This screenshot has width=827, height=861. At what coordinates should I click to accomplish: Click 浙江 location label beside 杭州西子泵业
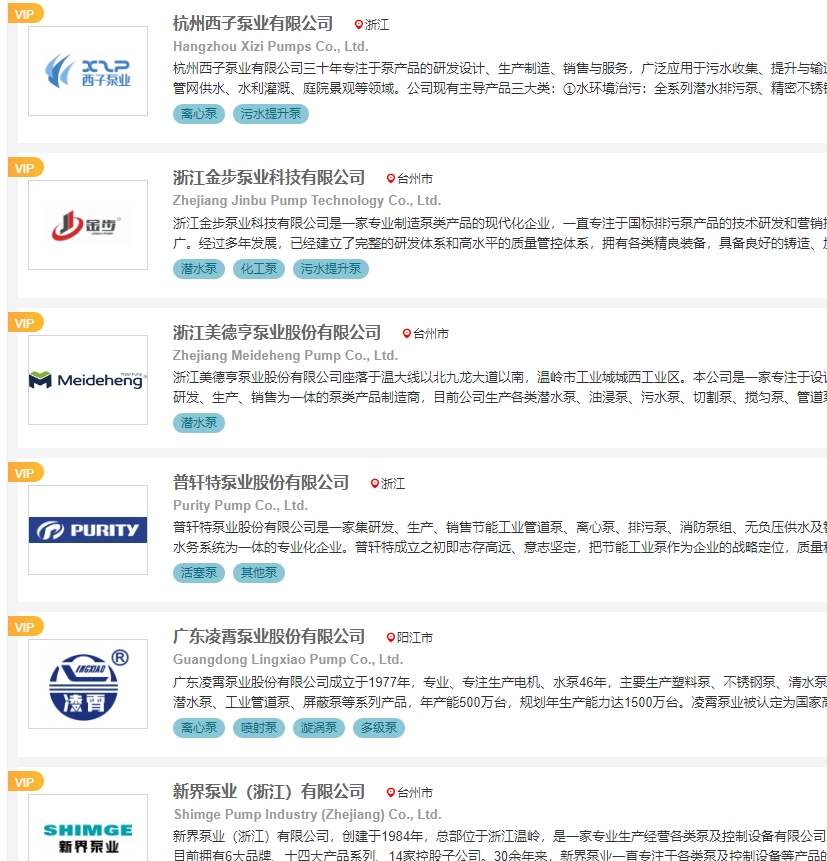click(x=377, y=25)
